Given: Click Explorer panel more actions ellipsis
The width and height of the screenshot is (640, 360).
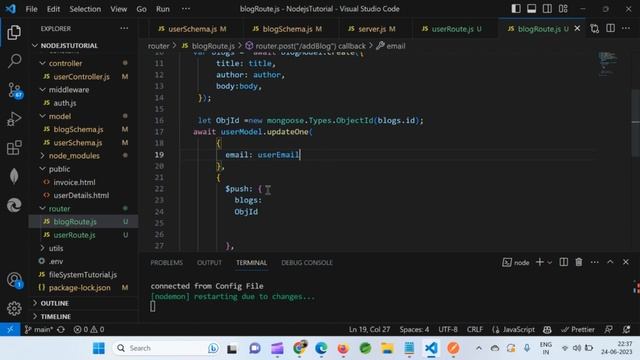Looking at the screenshot, I should (124, 29).
